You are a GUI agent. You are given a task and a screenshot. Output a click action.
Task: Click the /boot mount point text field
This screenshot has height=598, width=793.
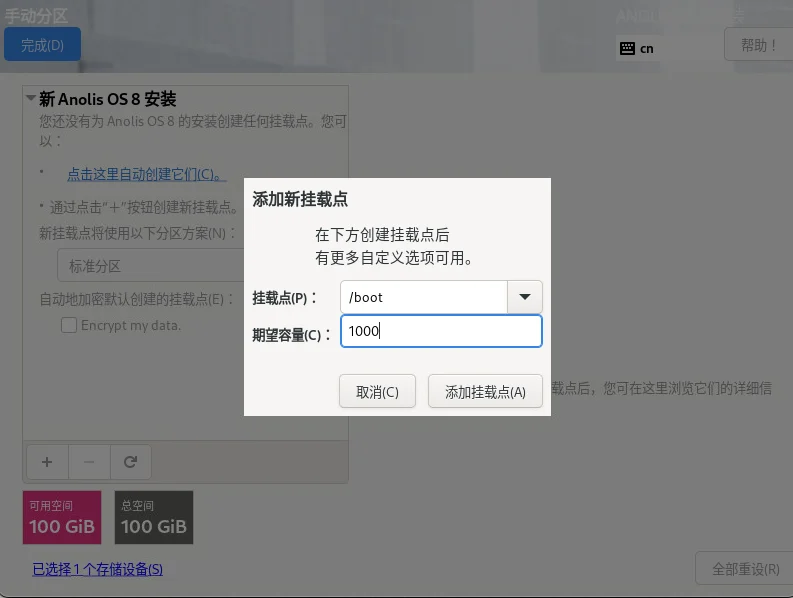click(424, 297)
